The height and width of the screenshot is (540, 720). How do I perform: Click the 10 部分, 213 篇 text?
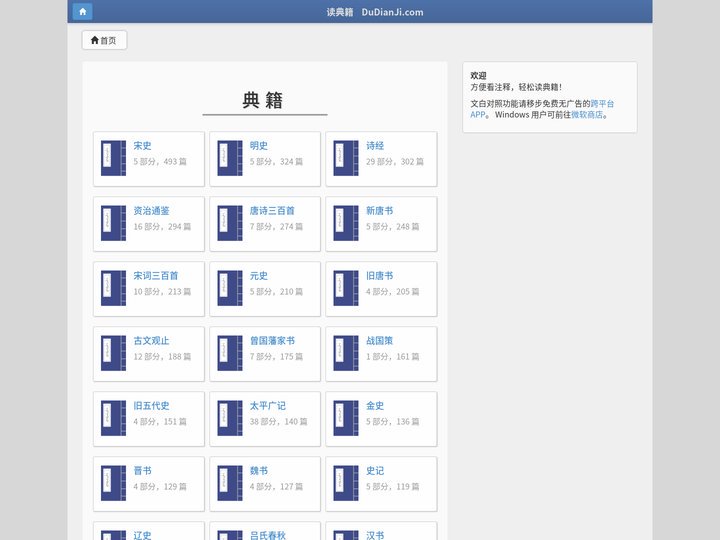click(162, 292)
